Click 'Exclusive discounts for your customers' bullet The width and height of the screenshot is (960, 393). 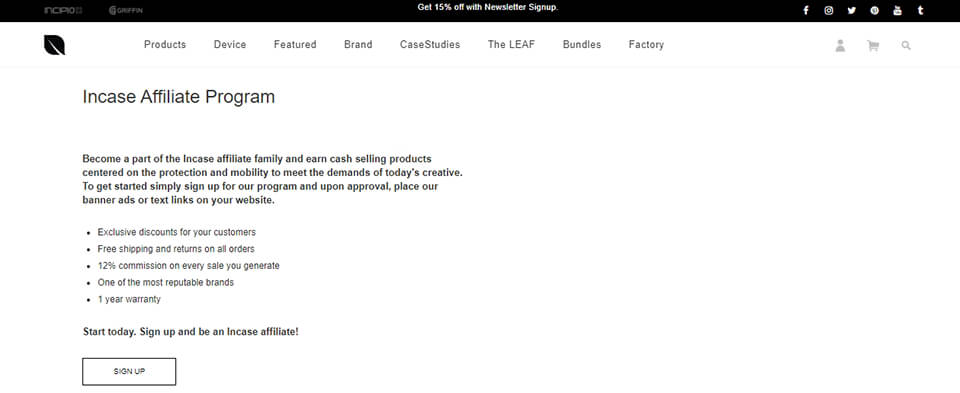176,233
